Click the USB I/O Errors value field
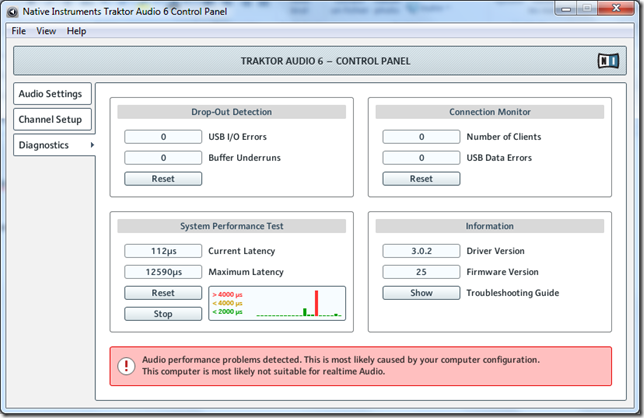 coord(163,137)
